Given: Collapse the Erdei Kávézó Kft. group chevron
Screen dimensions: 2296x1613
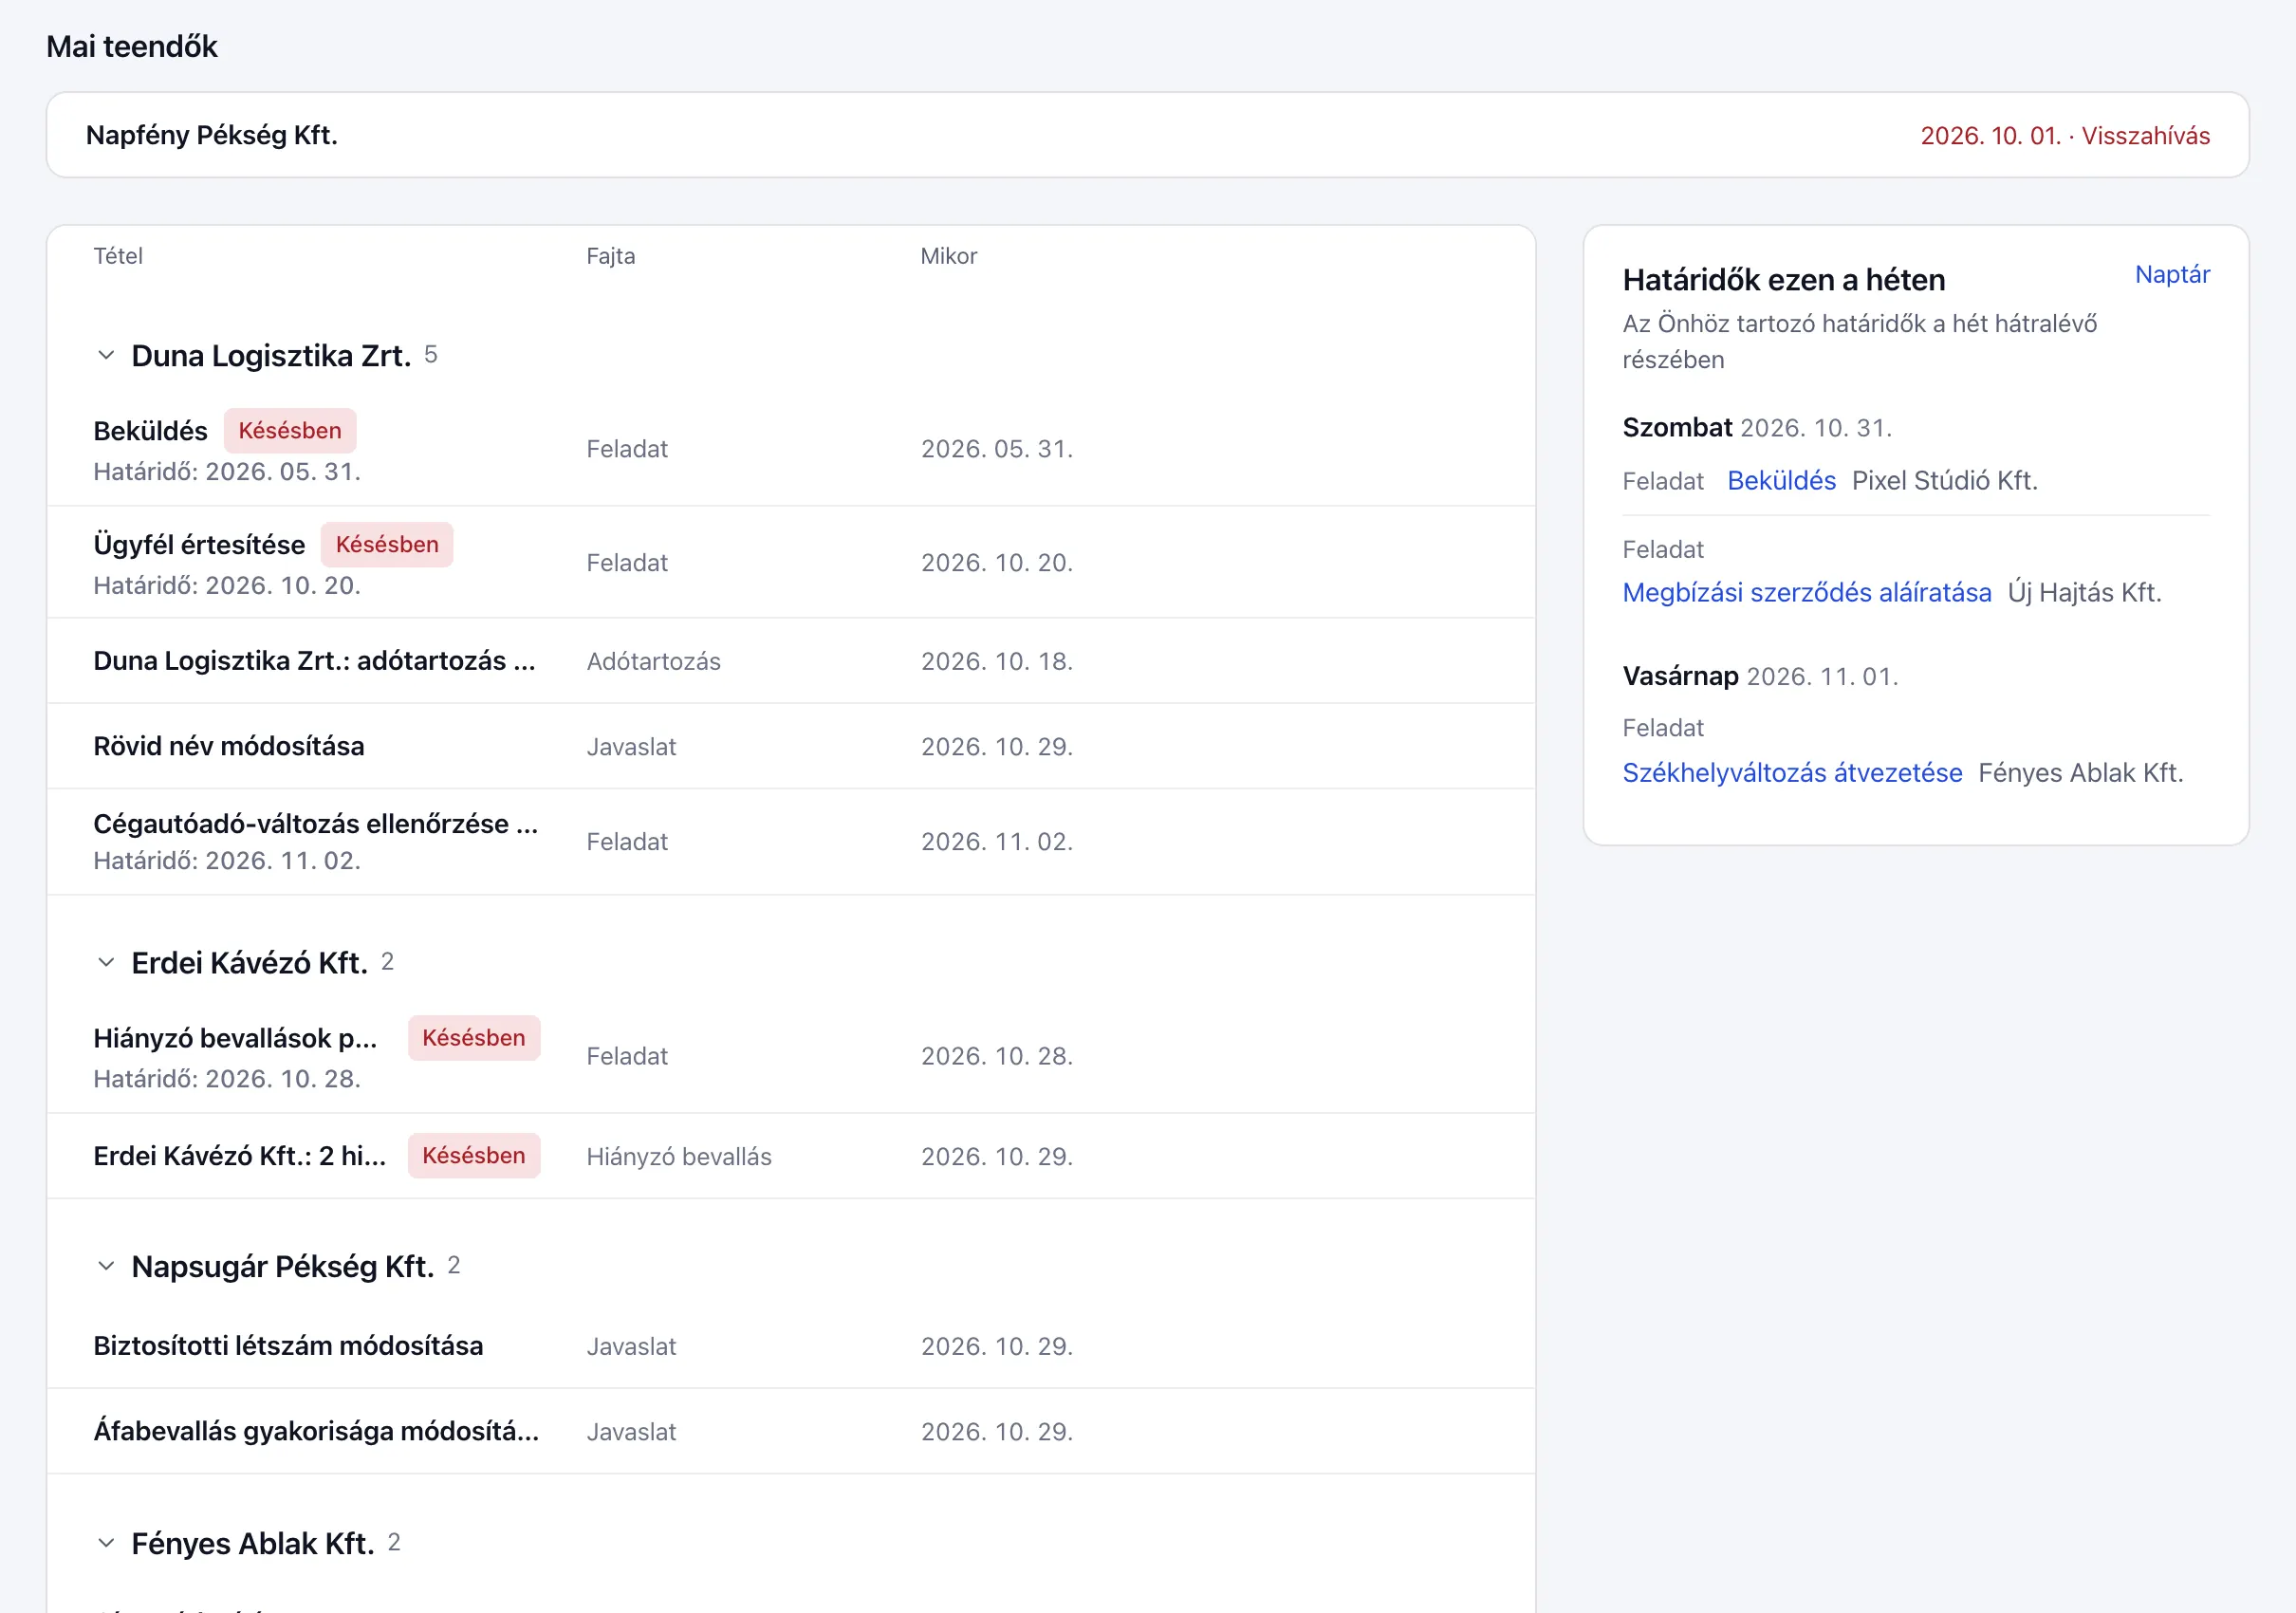Looking at the screenshot, I should 106,963.
